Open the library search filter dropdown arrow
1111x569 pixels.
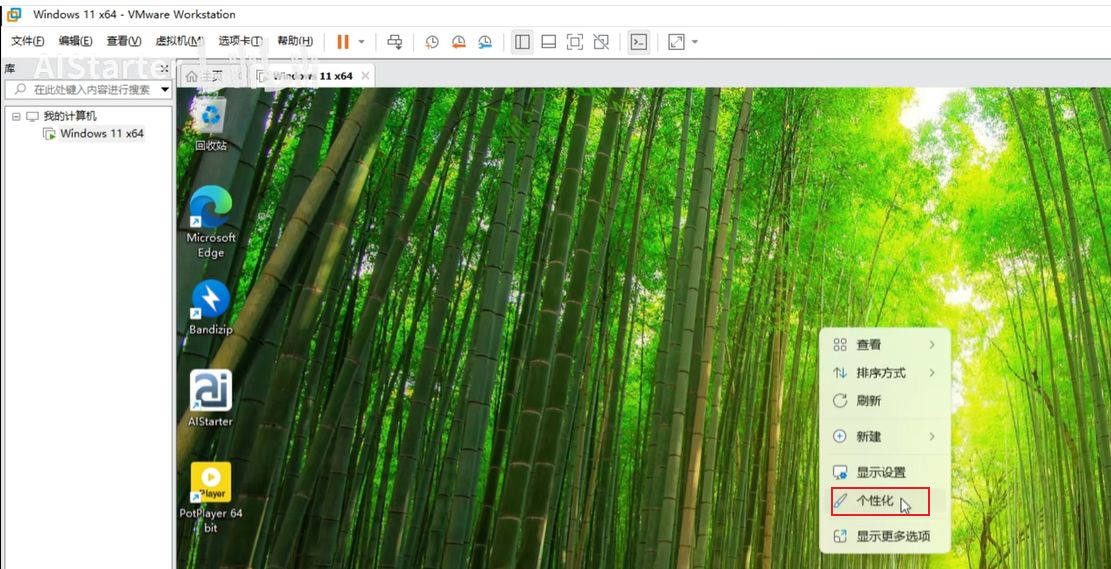165,89
